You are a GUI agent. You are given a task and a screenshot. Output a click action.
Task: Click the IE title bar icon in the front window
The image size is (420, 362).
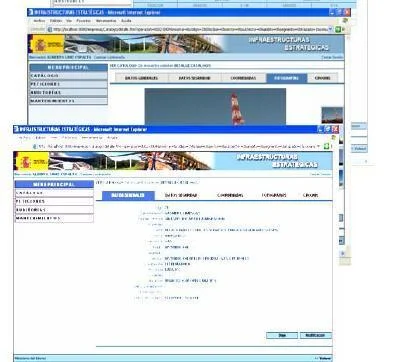16,129
